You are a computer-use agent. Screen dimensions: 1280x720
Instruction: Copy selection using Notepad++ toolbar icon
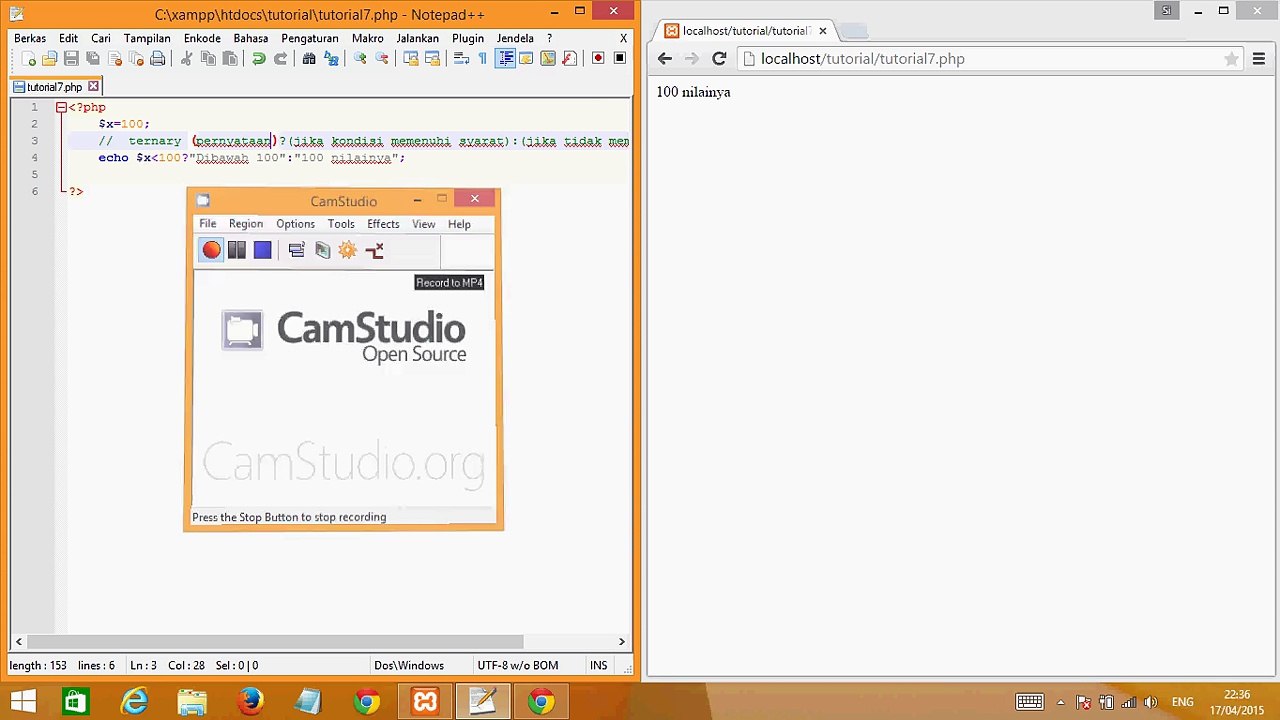tap(208, 59)
